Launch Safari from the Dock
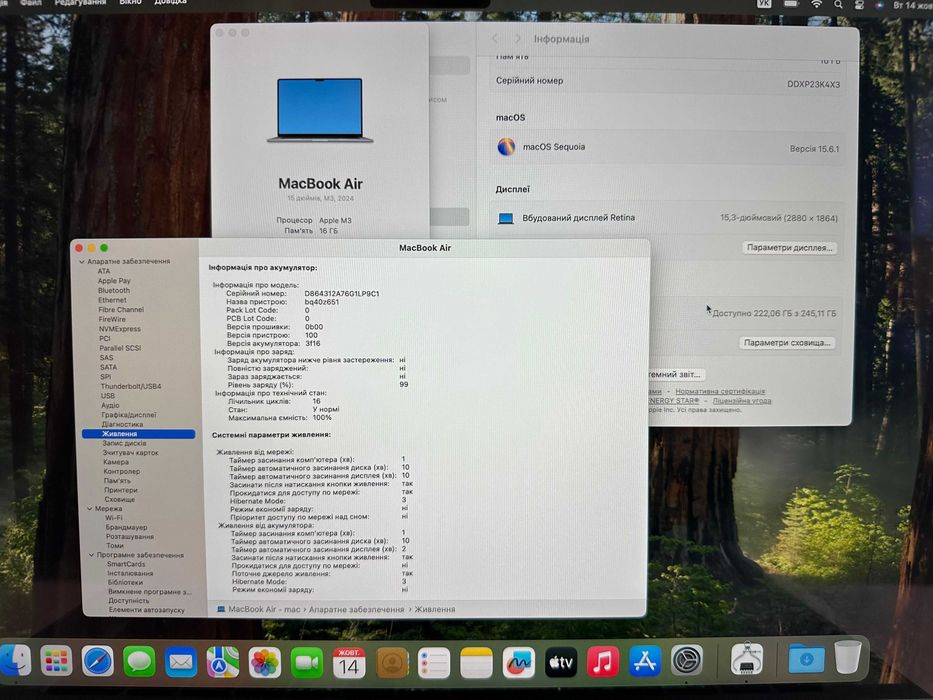This screenshot has height=700, width=933. tap(98, 661)
